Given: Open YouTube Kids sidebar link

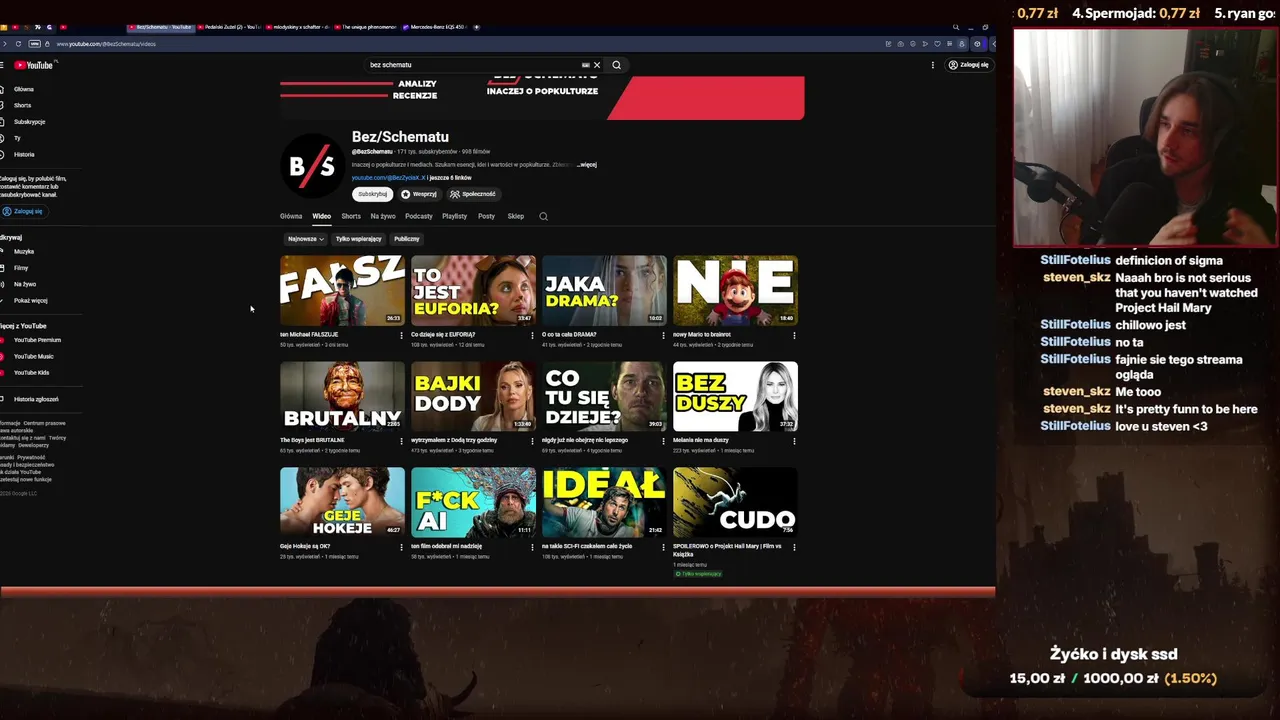Looking at the screenshot, I should [x=31, y=372].
